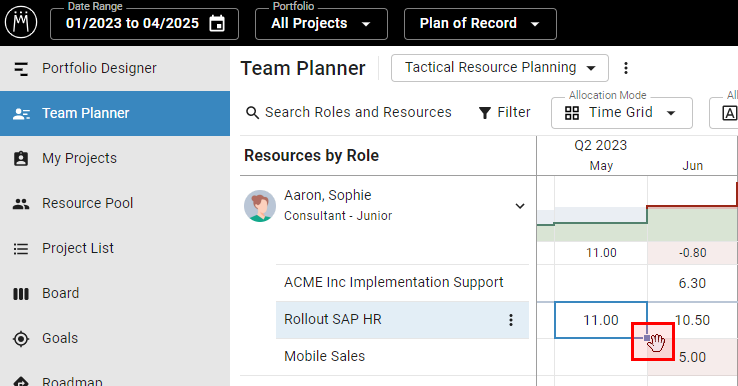
Task: Open the Rollout SAP HR row options menu
Action: click(511, 320)
